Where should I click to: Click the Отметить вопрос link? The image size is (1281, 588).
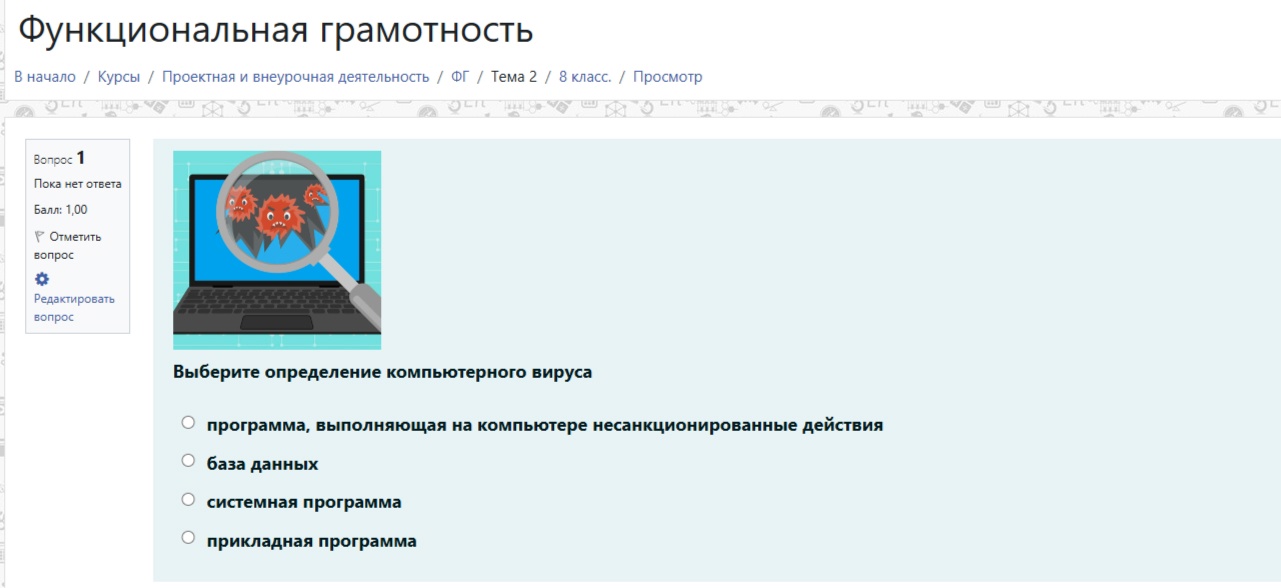68,246
